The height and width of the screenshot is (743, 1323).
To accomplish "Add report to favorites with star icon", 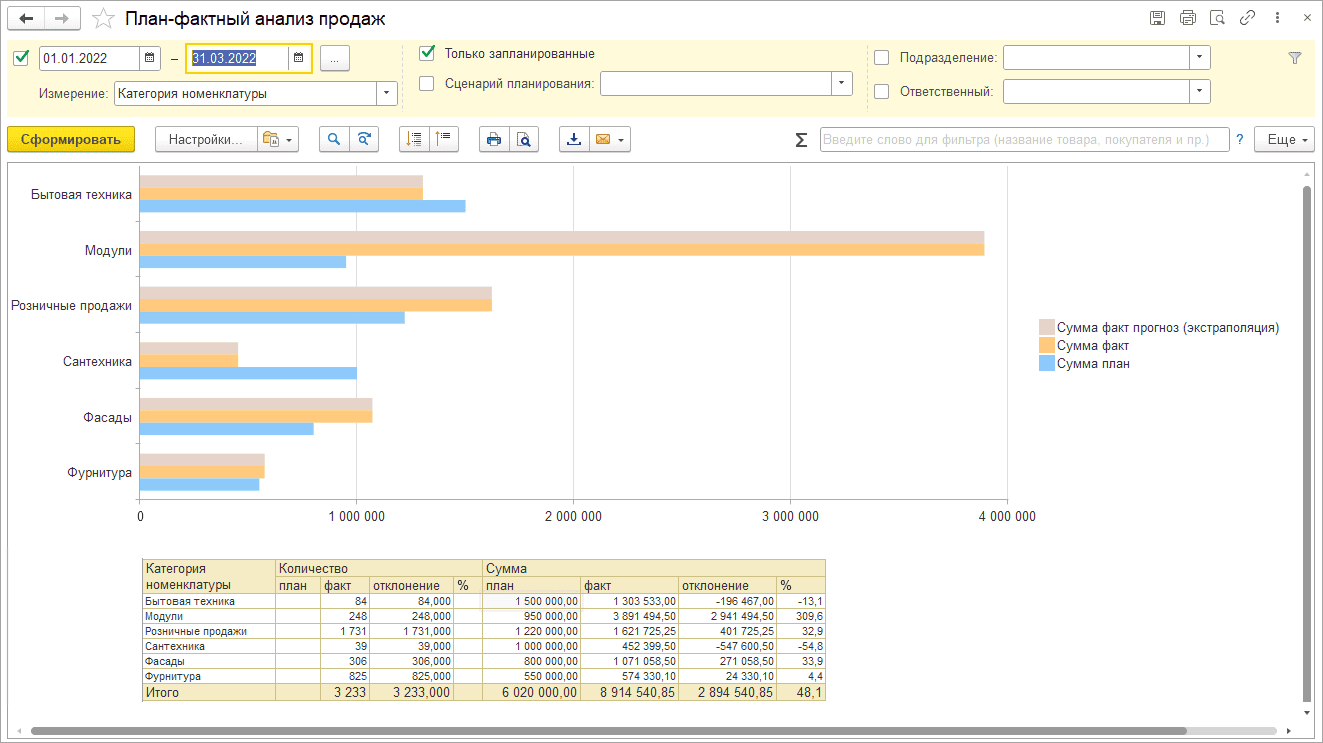I will click(102, 19).
